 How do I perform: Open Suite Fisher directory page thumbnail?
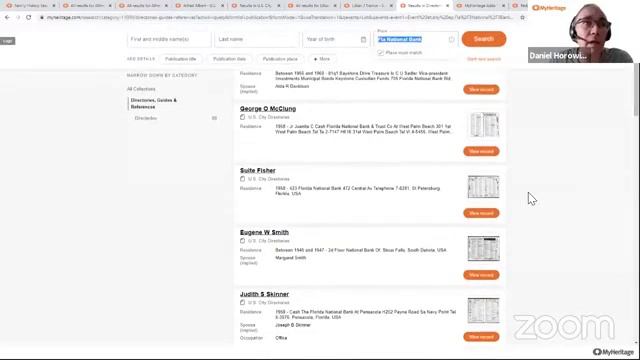(x=484, y=187)
